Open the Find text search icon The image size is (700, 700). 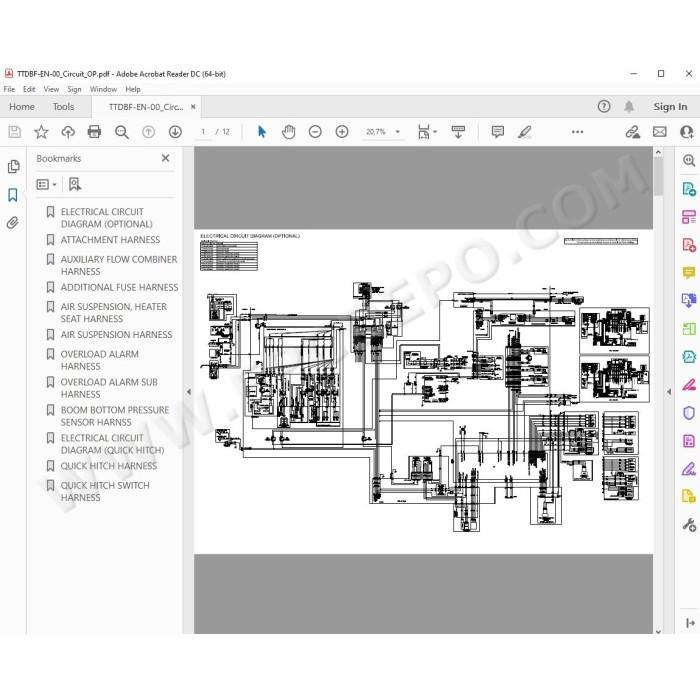121,132
